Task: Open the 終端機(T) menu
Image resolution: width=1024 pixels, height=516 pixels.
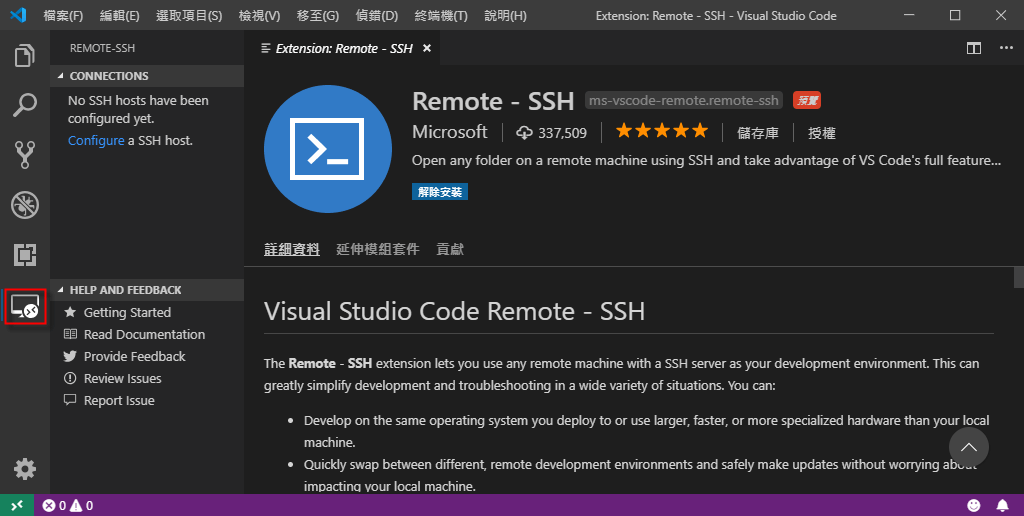Action: tap(441, 16)
